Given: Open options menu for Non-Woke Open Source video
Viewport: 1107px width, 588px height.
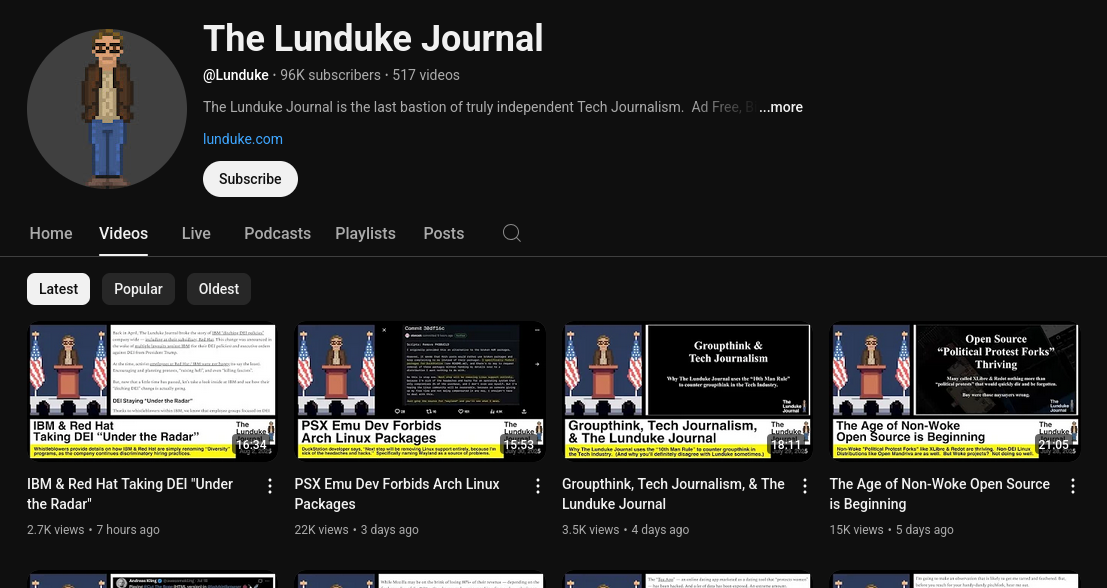Looking at the screenshot, I should coord(1072,486).
